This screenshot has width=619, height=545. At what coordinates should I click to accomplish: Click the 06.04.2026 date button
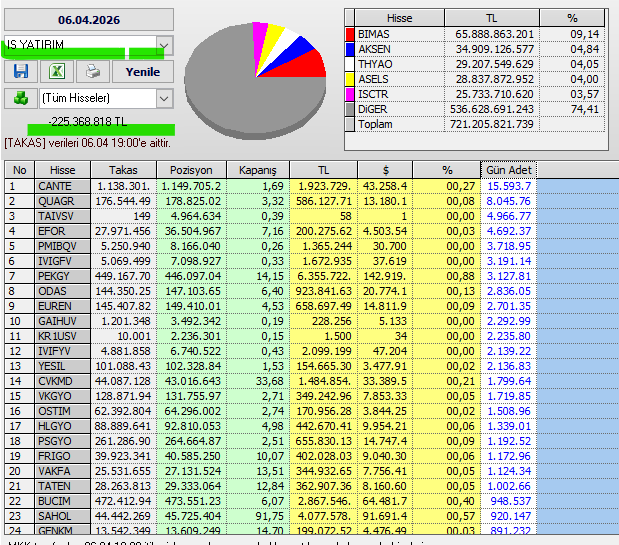(x=89, y=20)
